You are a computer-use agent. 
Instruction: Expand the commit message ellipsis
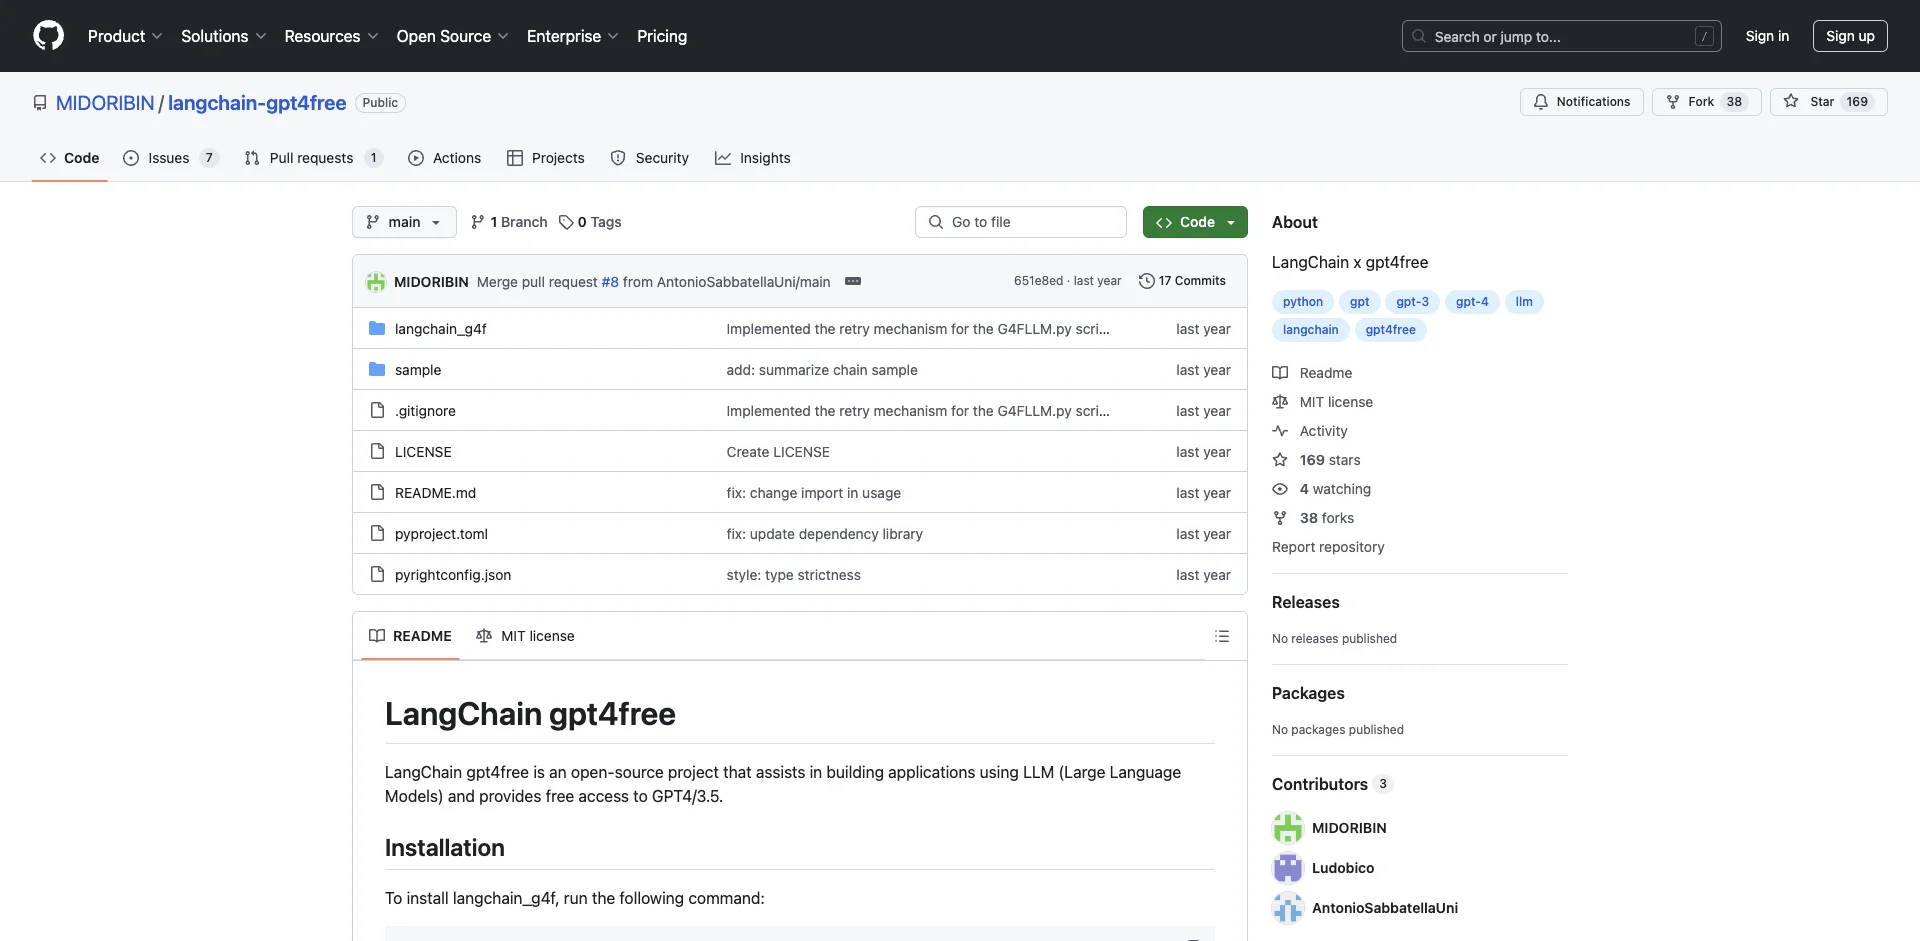pyautogui.click(x=853, y=281)
